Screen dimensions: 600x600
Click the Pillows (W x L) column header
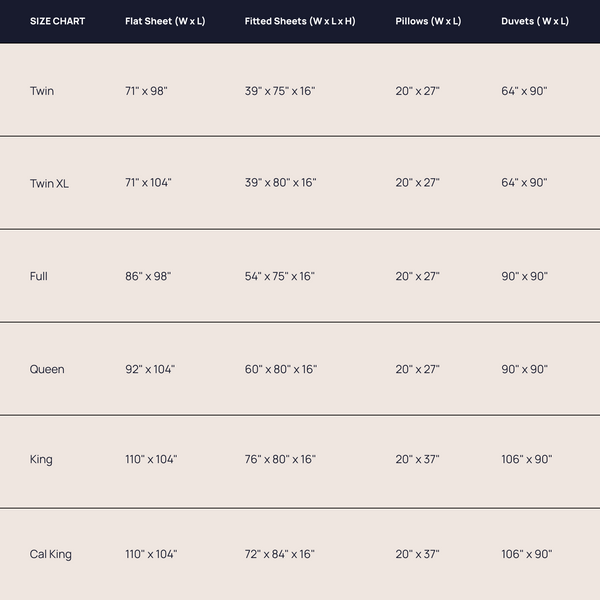click(x=428, y=21)
